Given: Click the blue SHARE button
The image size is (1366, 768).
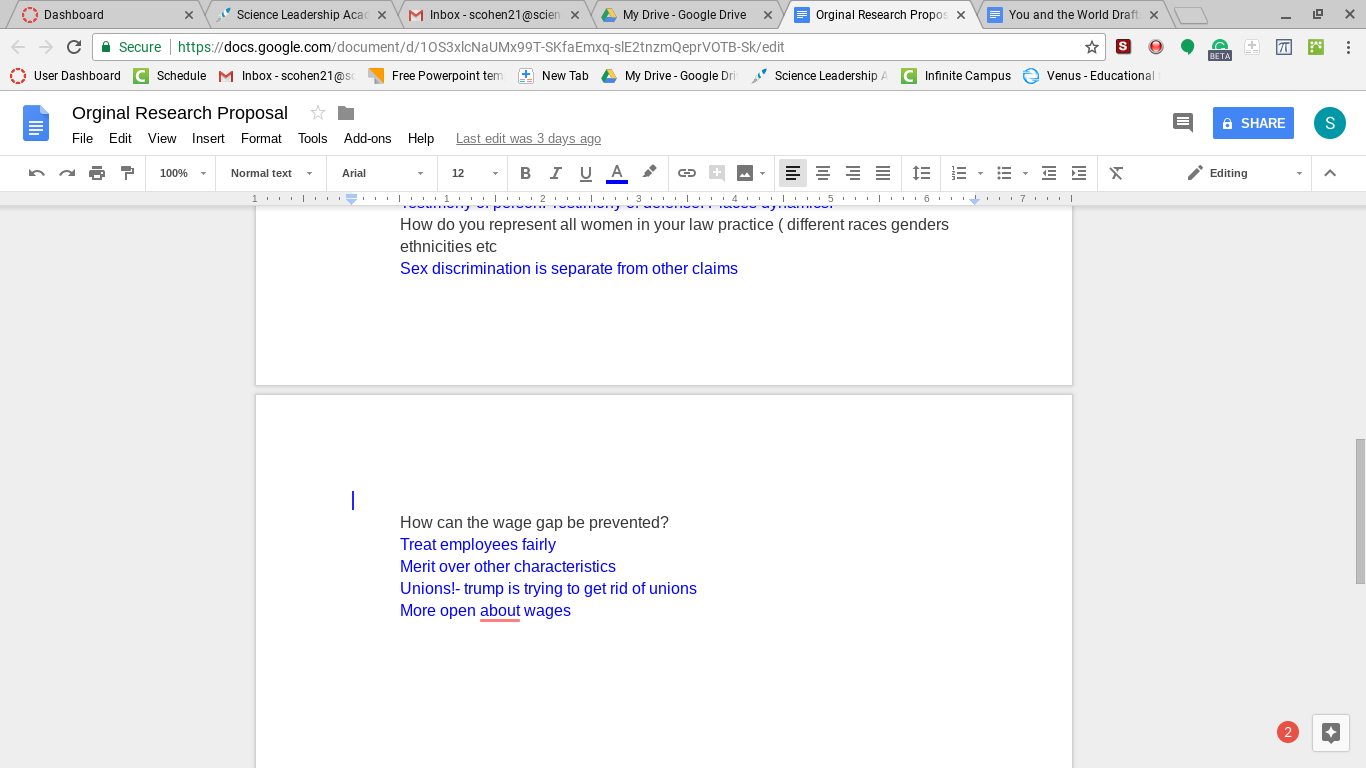Looking at the screenshot, I should [1253, 123].
